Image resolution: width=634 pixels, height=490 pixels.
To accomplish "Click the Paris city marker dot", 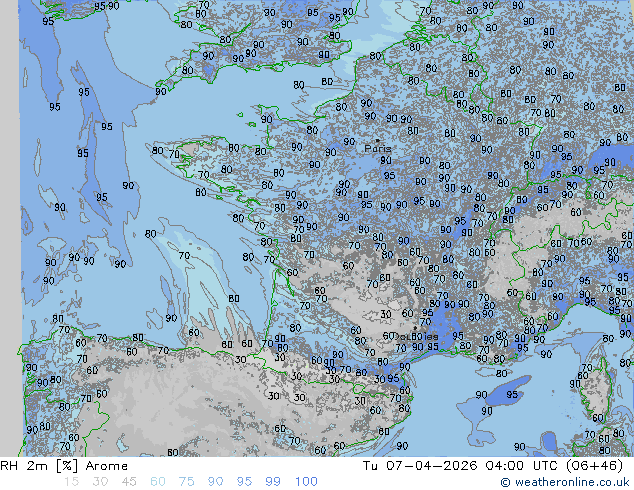I will click(377, 141).
